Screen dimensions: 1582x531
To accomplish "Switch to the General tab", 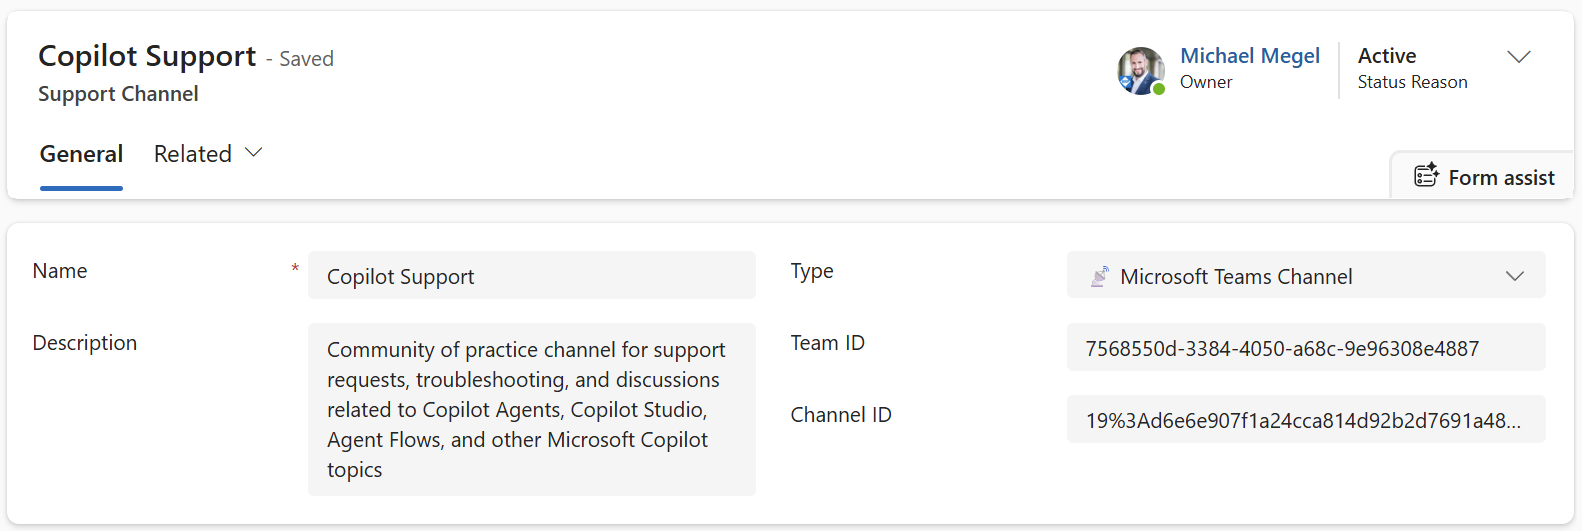I will tap(81, 154).
